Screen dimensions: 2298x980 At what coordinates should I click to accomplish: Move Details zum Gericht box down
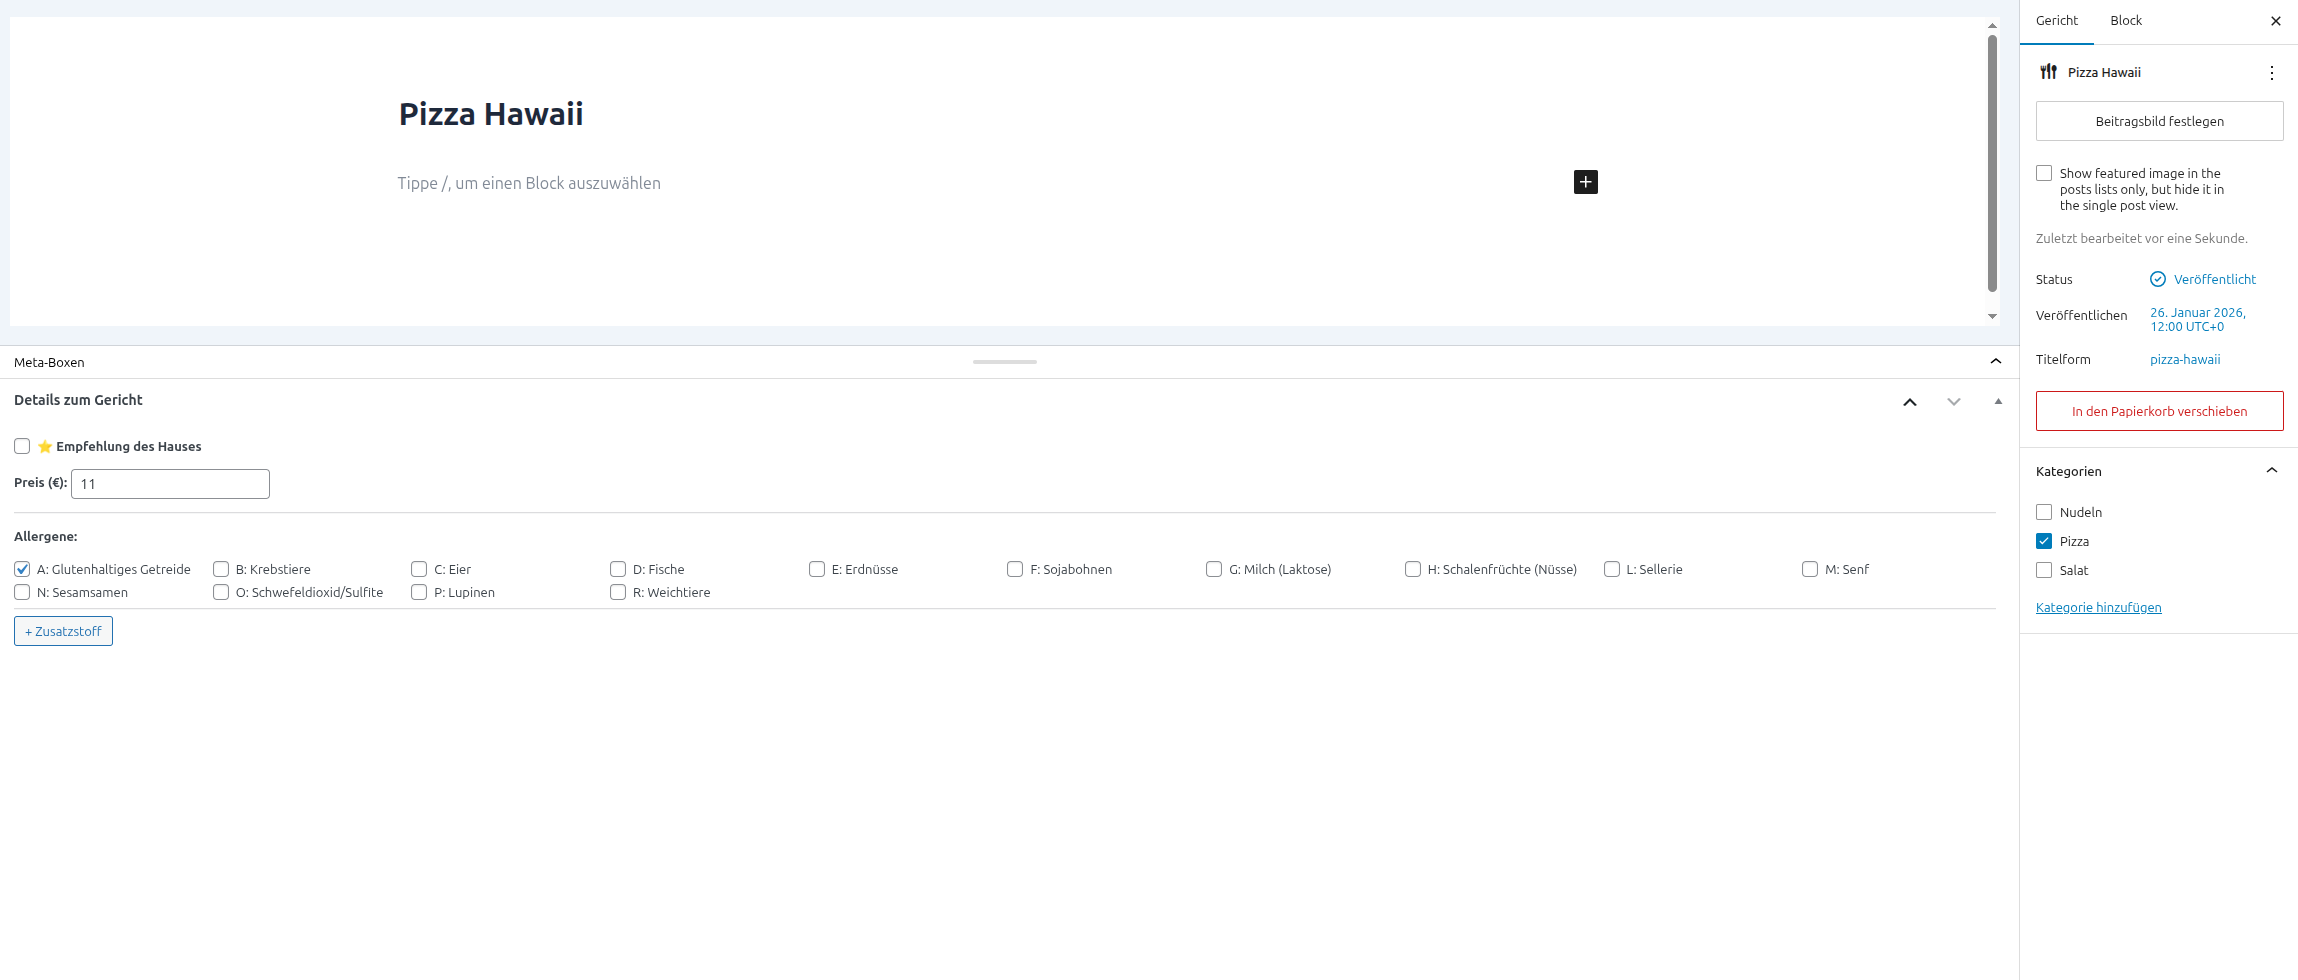click(1953, 402)
